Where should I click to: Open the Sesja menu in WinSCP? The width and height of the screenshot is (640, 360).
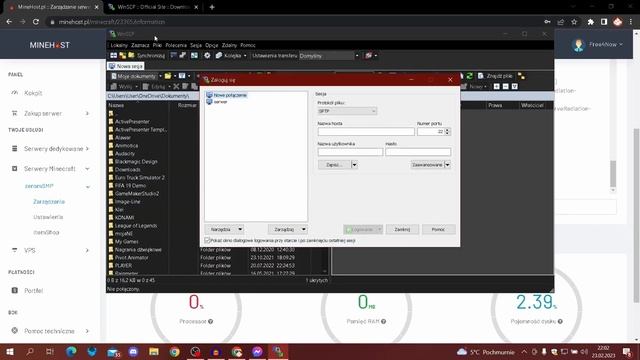(x=196, y=45)
